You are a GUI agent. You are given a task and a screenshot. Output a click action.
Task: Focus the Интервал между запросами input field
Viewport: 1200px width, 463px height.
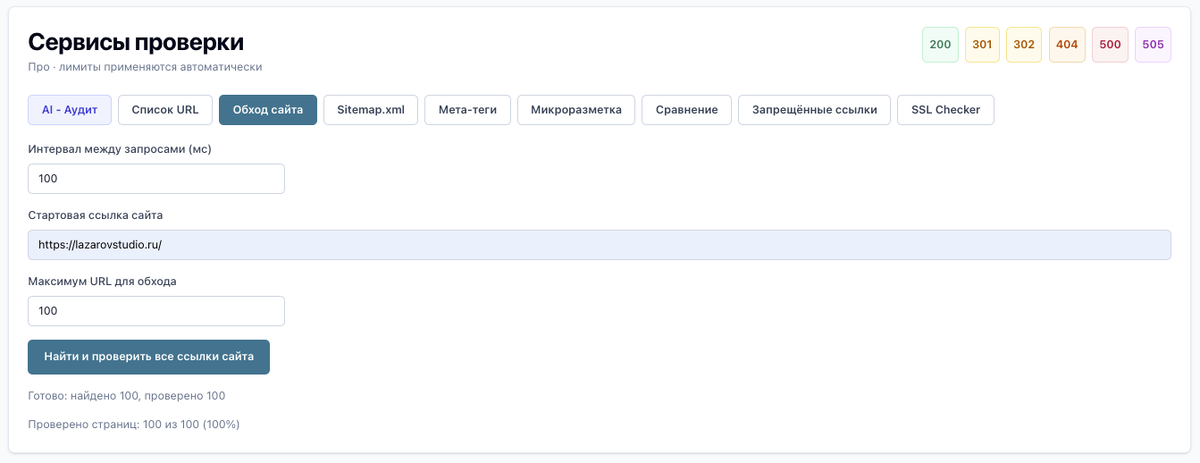coord(156,179)
